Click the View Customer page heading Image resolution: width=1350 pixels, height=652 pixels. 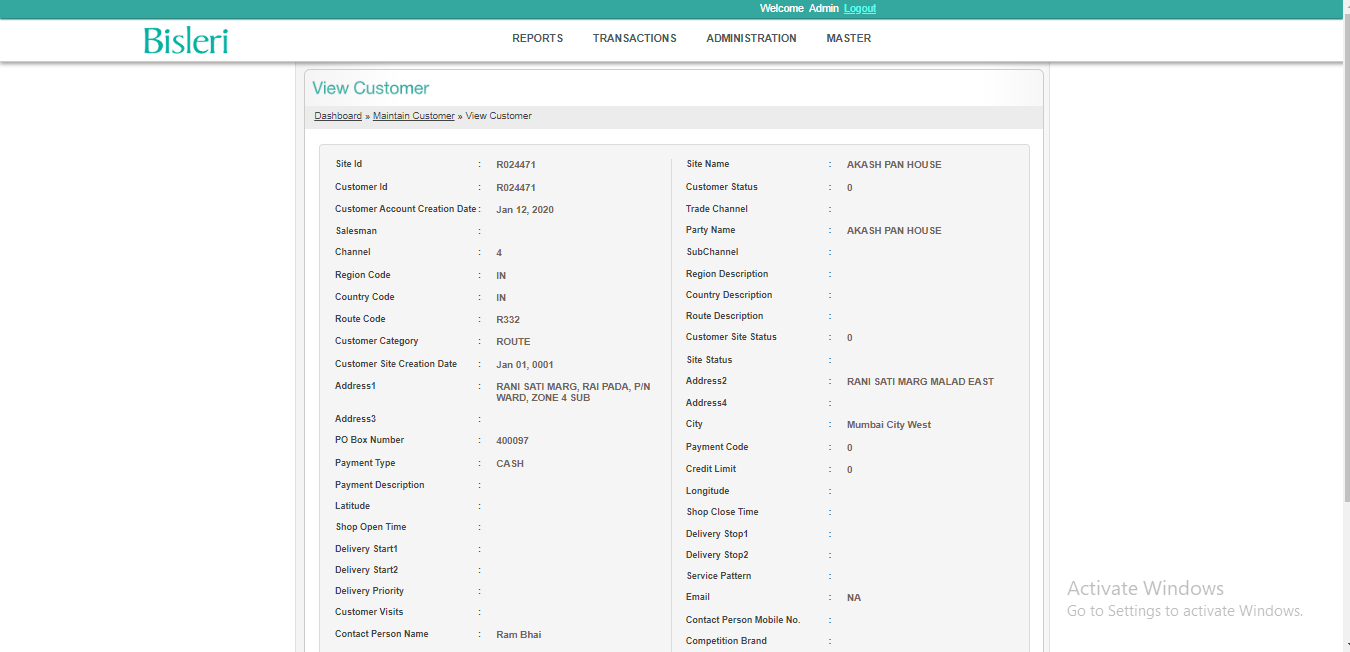[x=370, y=88]
